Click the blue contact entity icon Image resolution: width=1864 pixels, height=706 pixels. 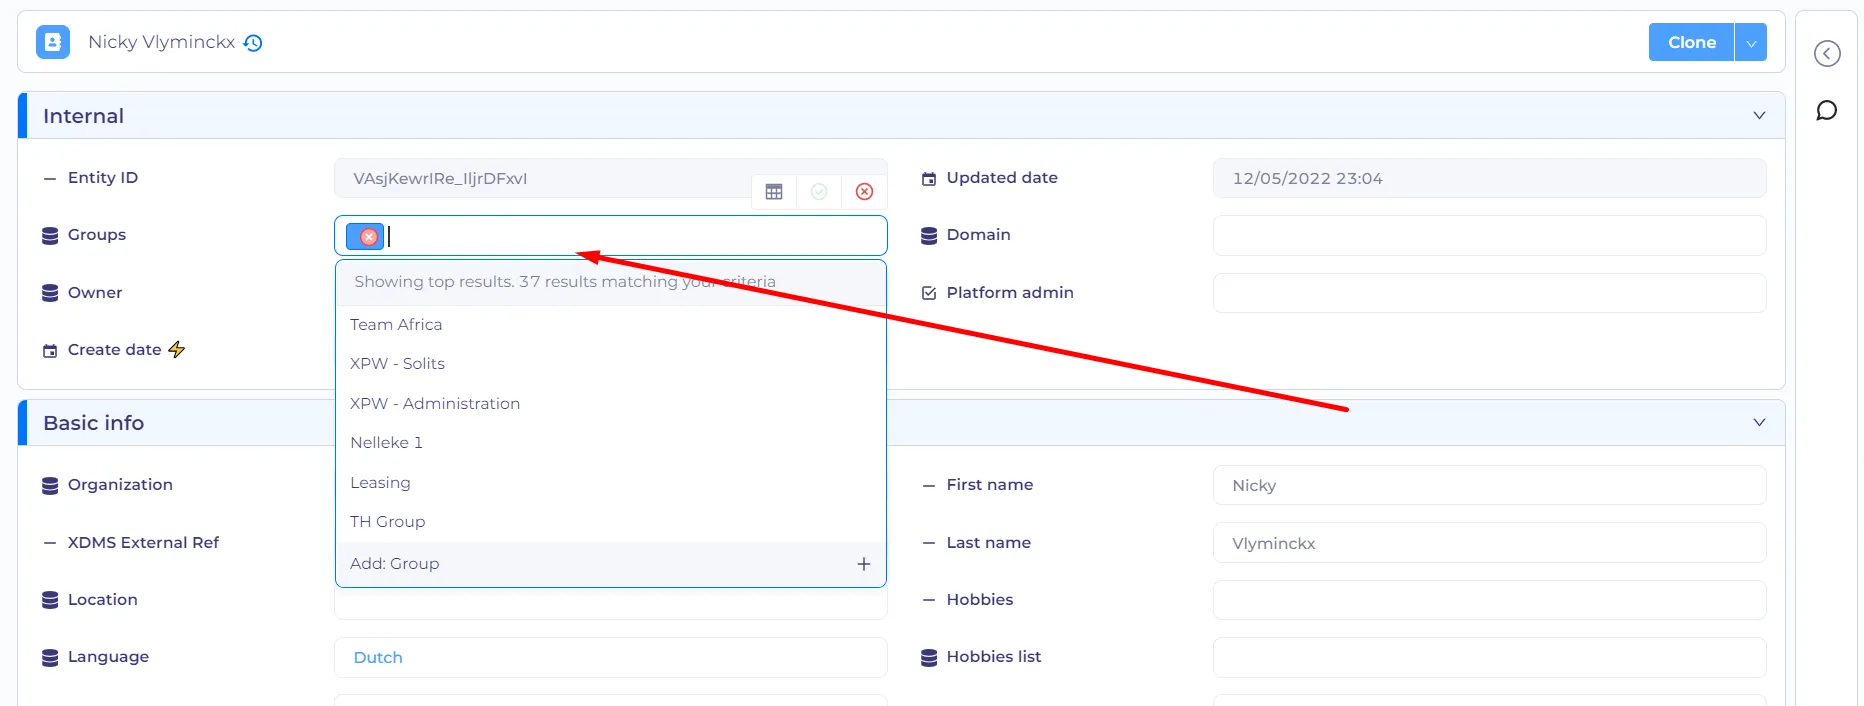pos(53,42)
